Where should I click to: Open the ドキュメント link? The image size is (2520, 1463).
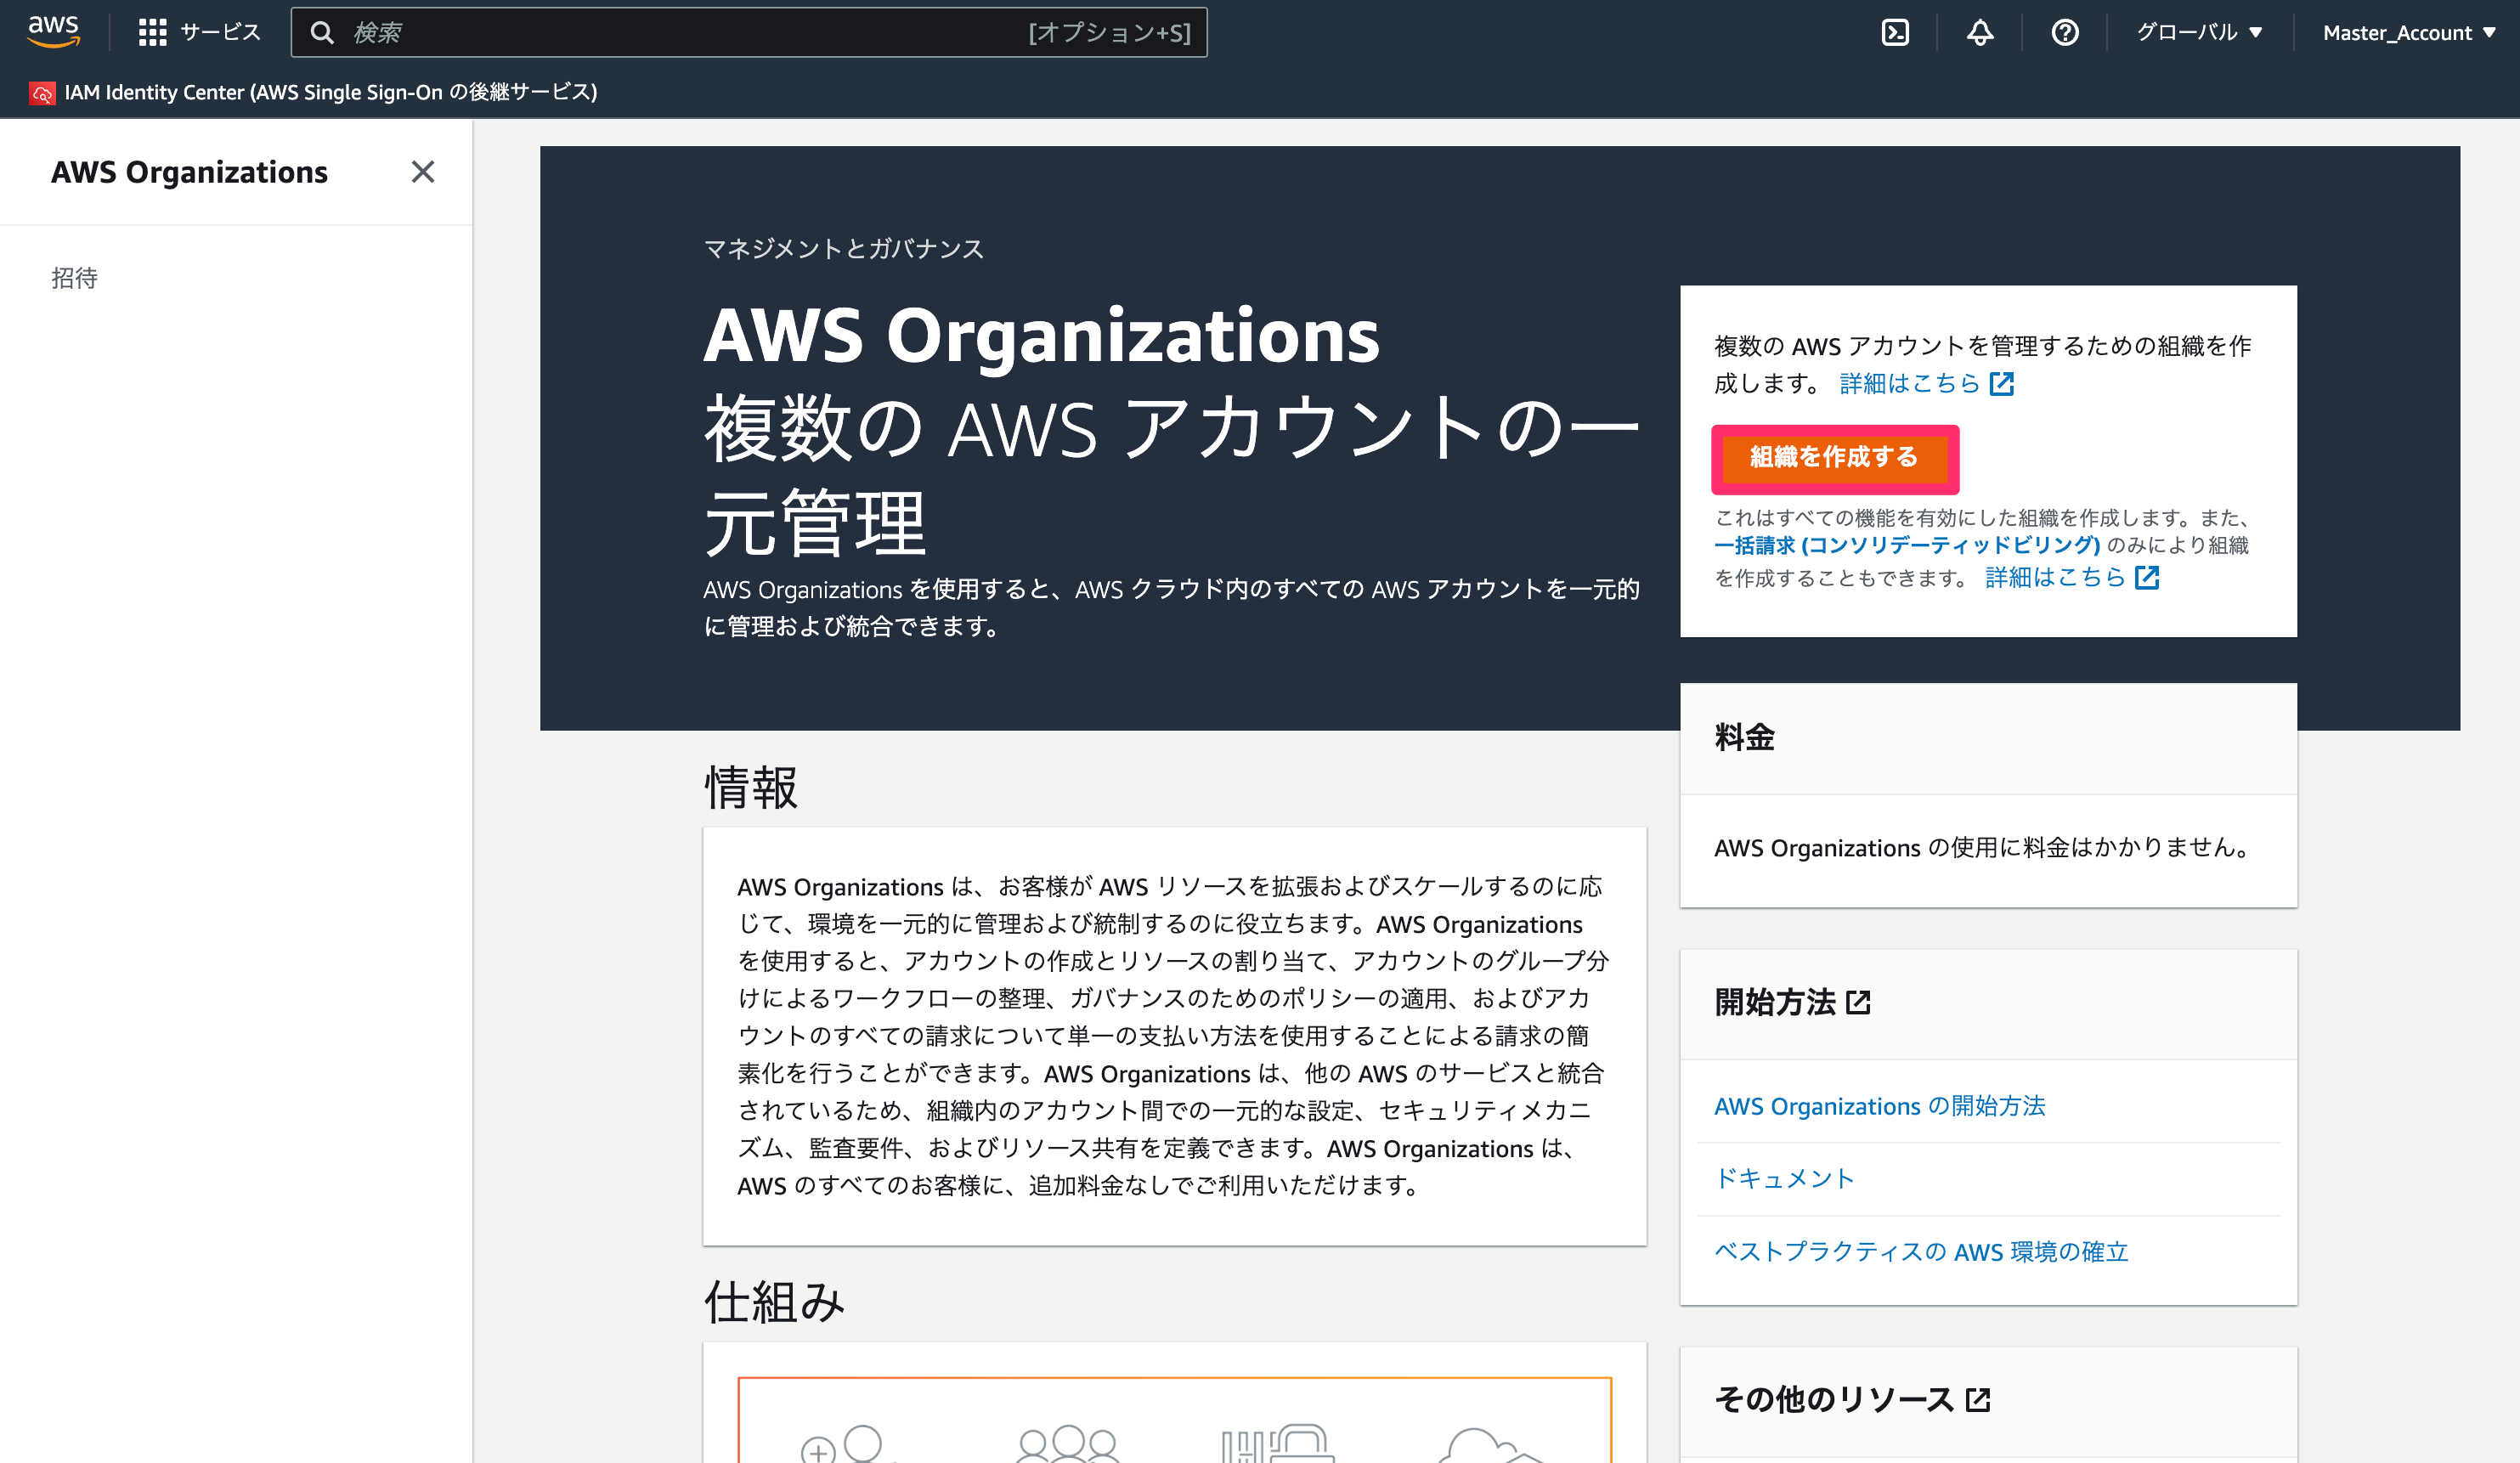tap(1784, 1178)
